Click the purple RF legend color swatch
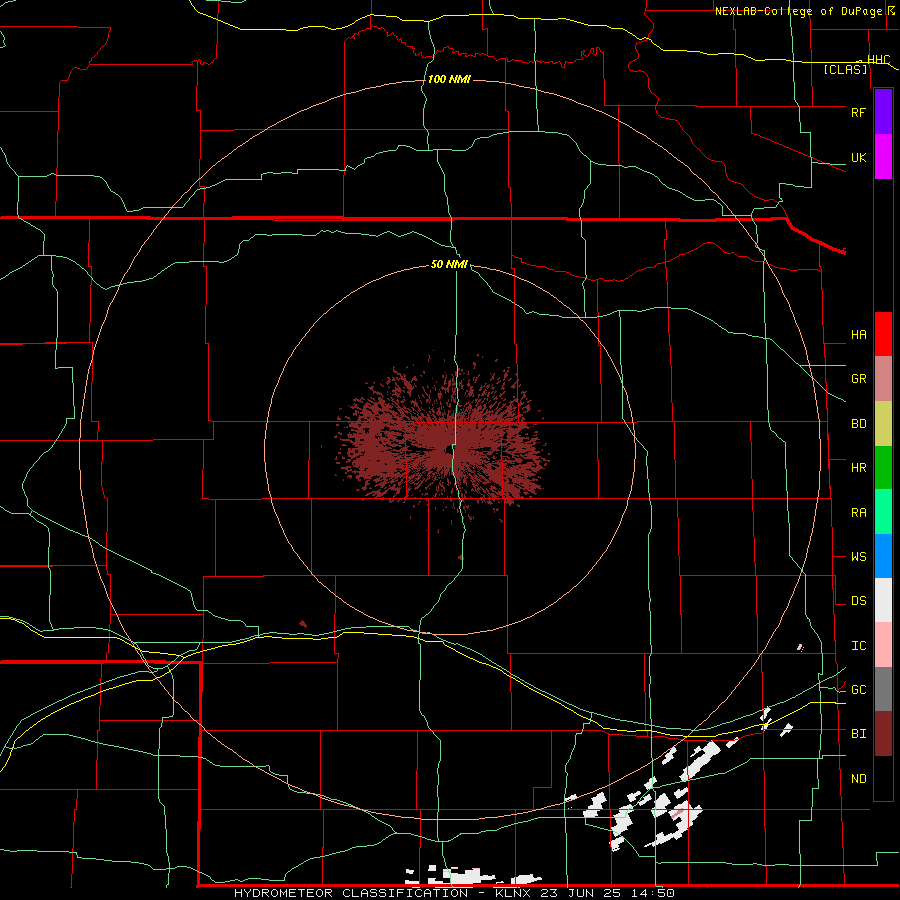This screenshot has height=900, width=900. [x=883, y=112]
